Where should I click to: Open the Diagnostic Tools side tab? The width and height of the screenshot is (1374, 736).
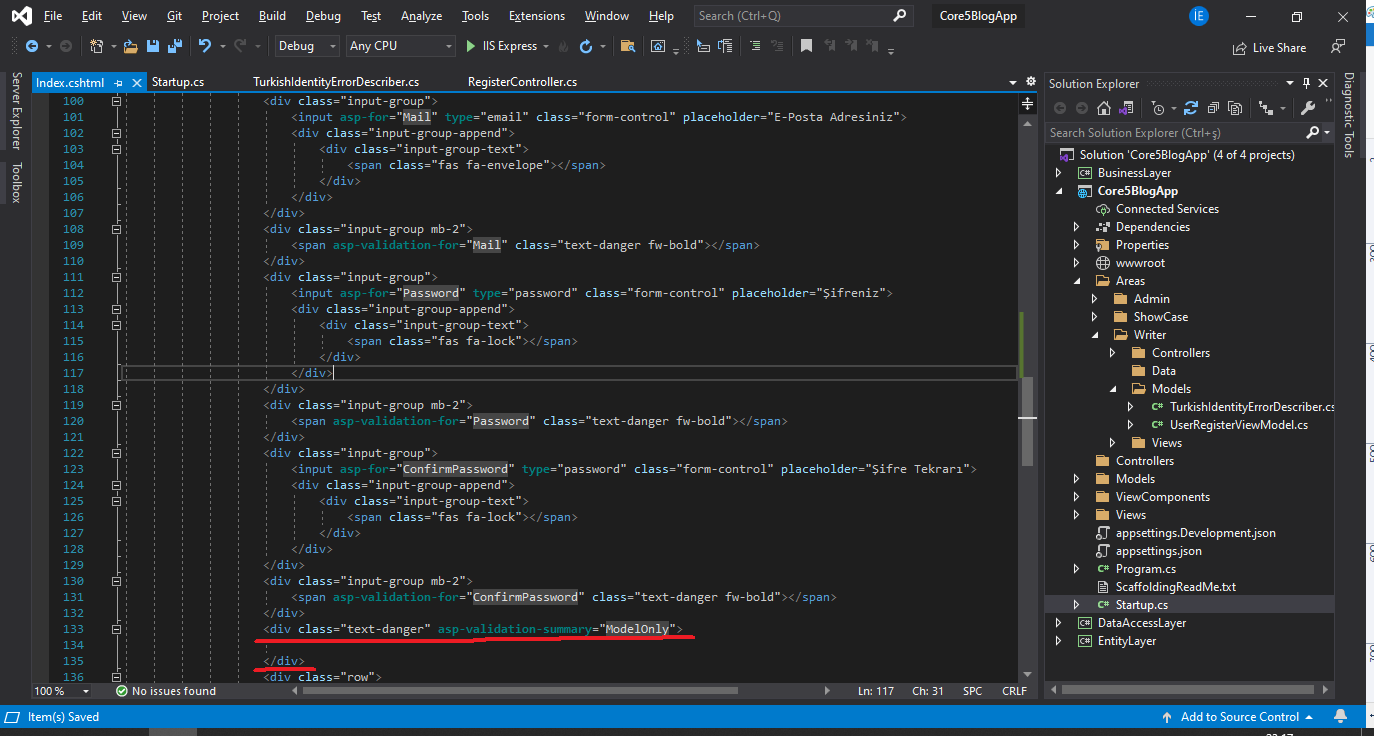pyautogui.click(x=1348, y=115)
